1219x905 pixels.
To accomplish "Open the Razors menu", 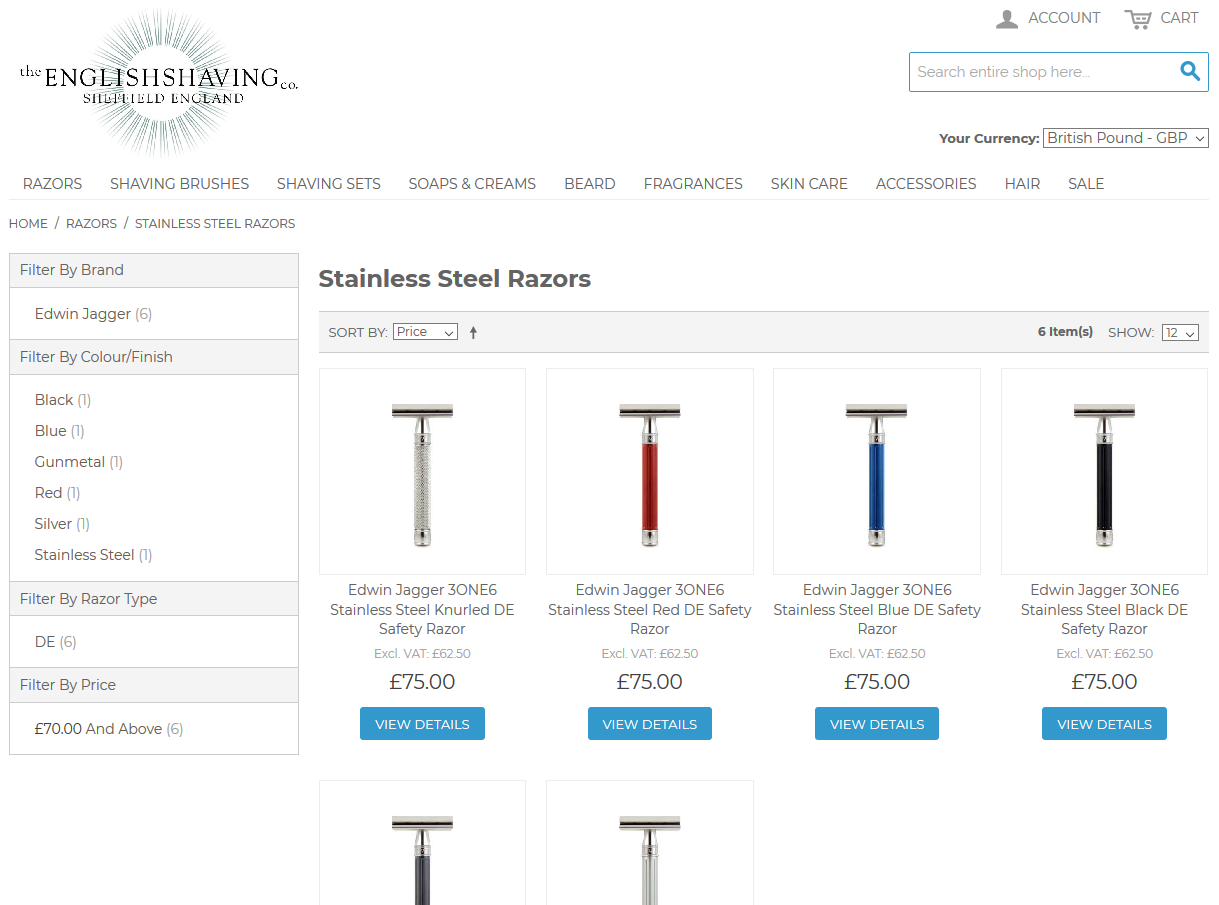I will pyautogui.click(x=53, y=184).
